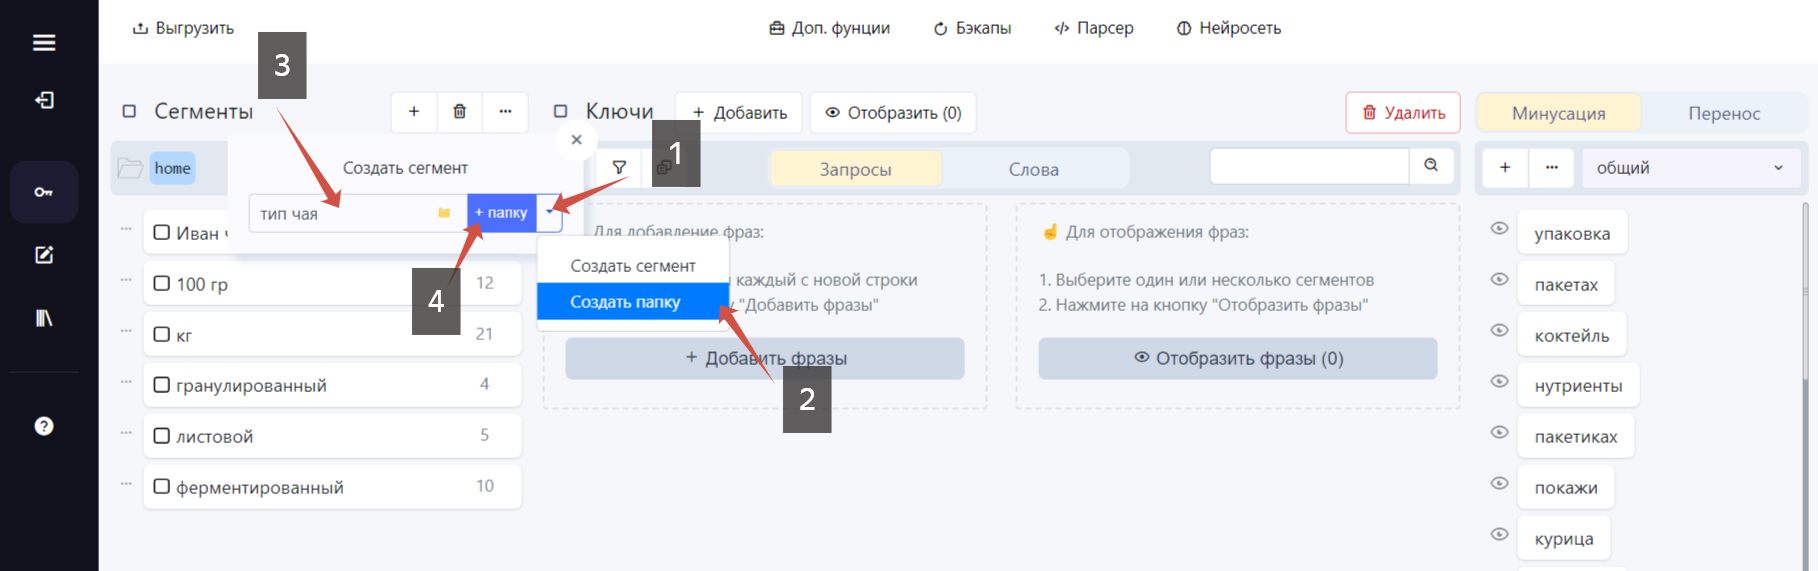Check the листовой segment checkbox
This screenshot has height=571, width=1818.
tap(162, 436)
